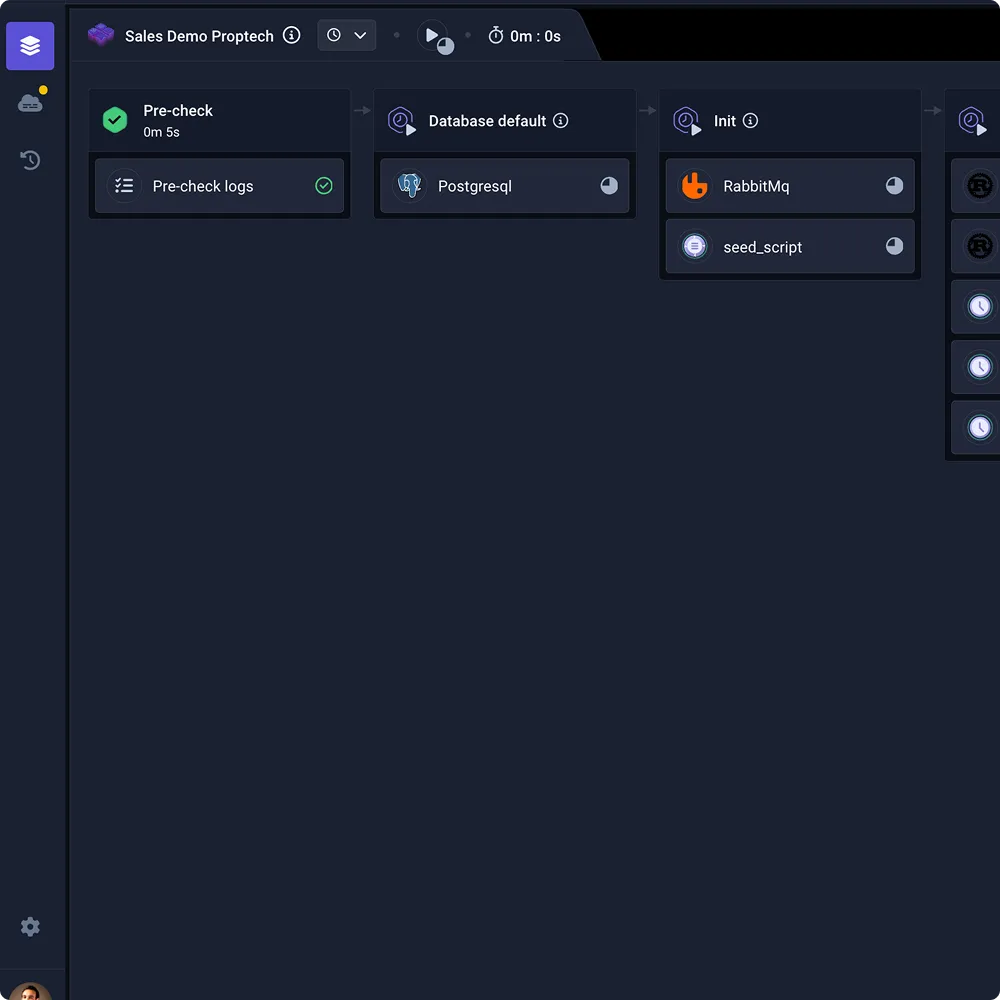
Task: Open user avatar at sidebar bottom
Action: click(x=30, y=990)
